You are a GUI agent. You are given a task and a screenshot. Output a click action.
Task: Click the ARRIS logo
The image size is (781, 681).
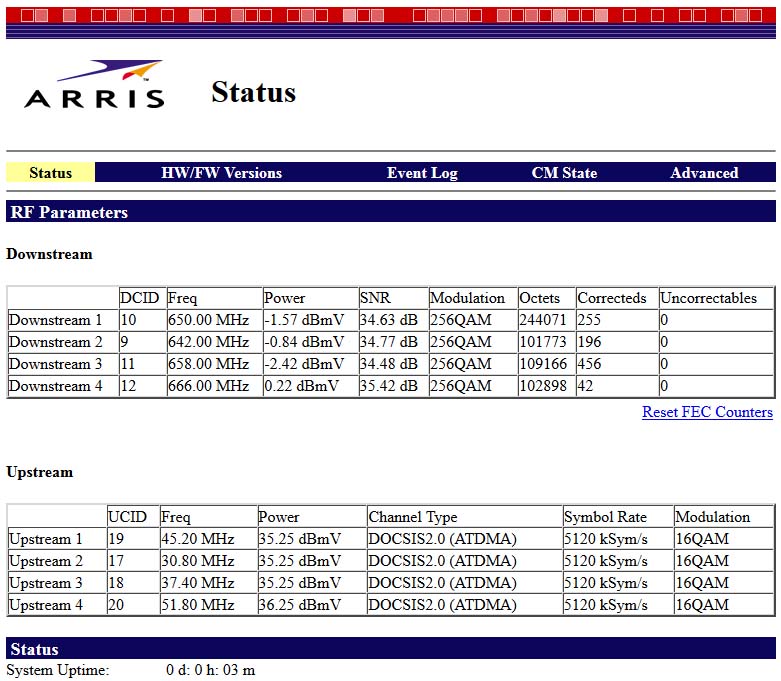pyautogui.click(x=94, y=85)
